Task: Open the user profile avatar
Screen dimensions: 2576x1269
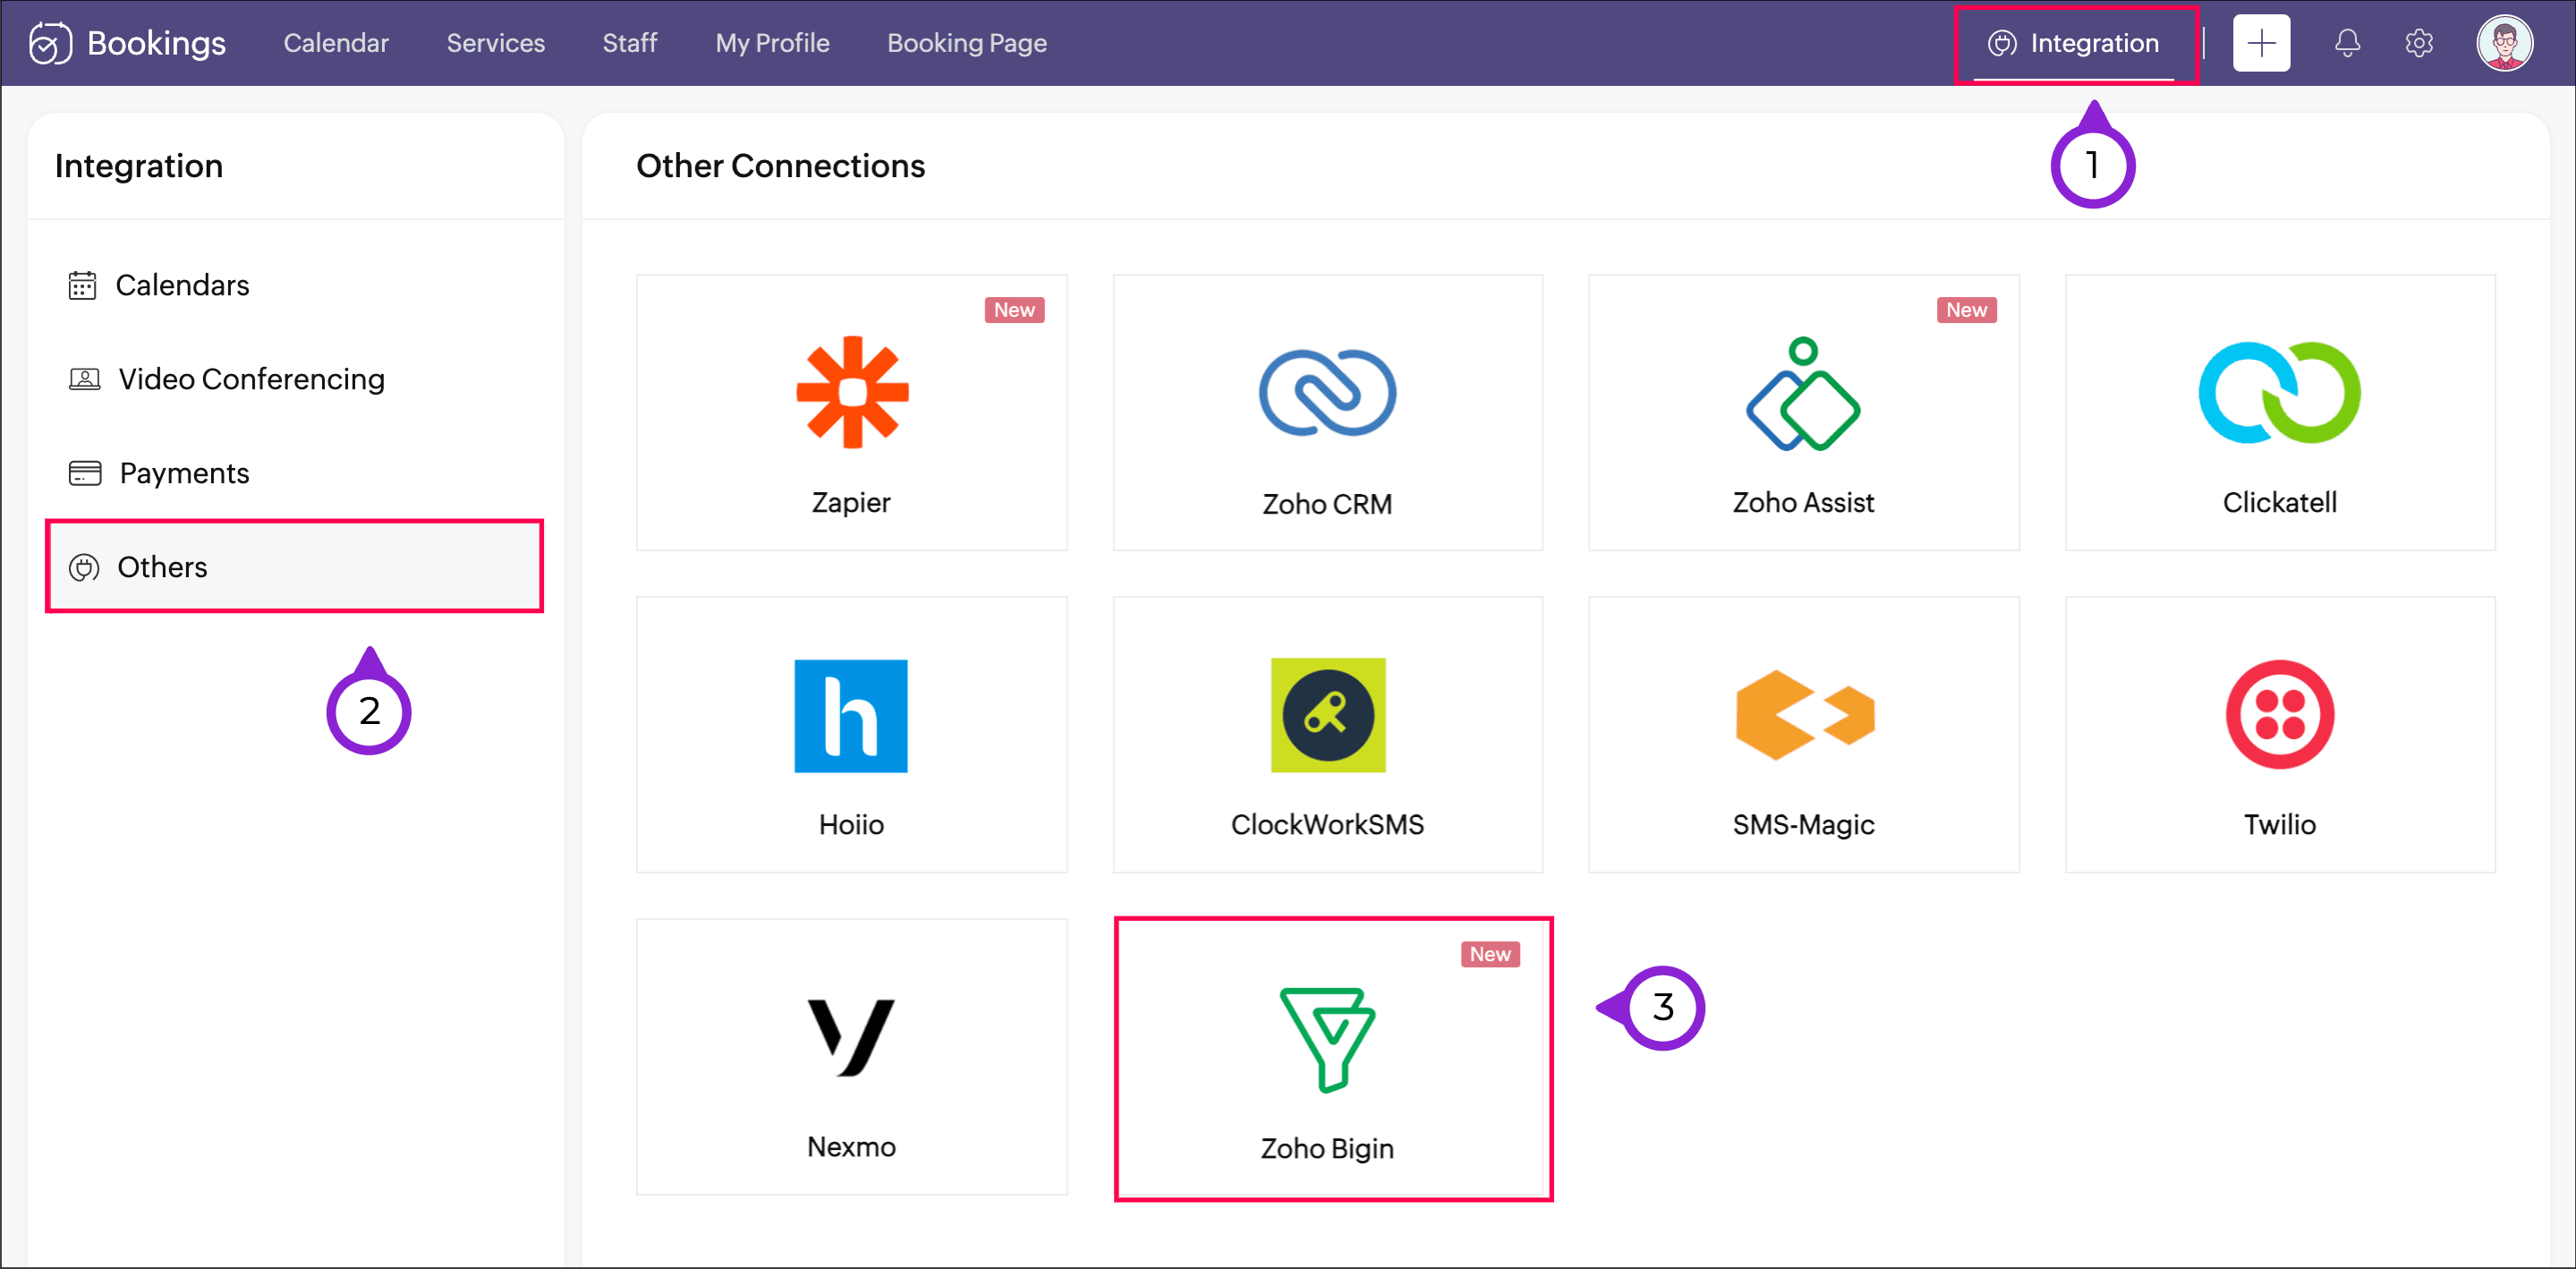Action: 2503,43
